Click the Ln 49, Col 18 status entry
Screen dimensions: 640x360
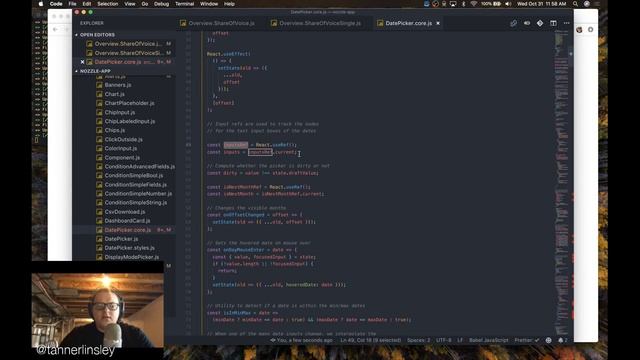click(x=370, y=340)
